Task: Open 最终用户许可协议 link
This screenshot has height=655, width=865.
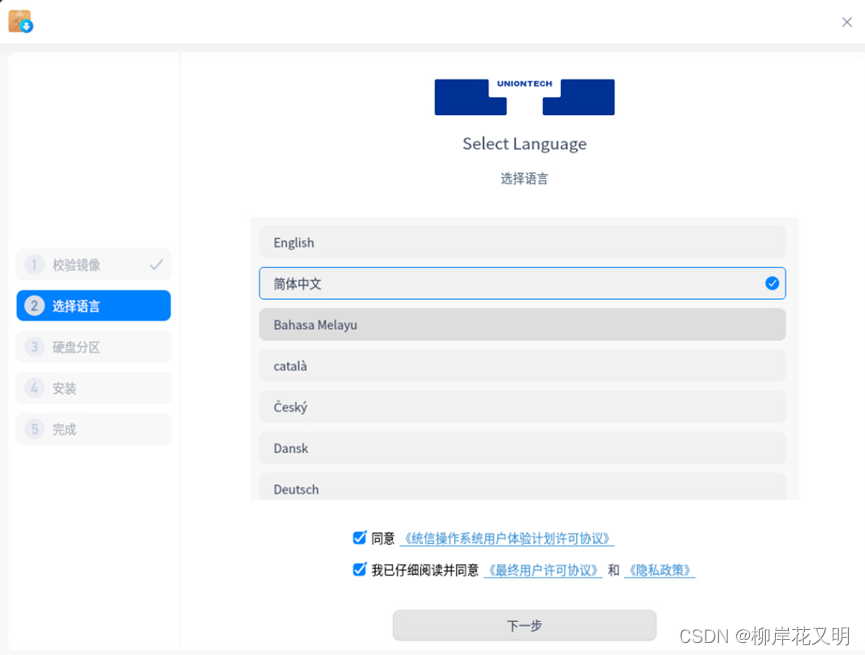Action: coord(543,571)
